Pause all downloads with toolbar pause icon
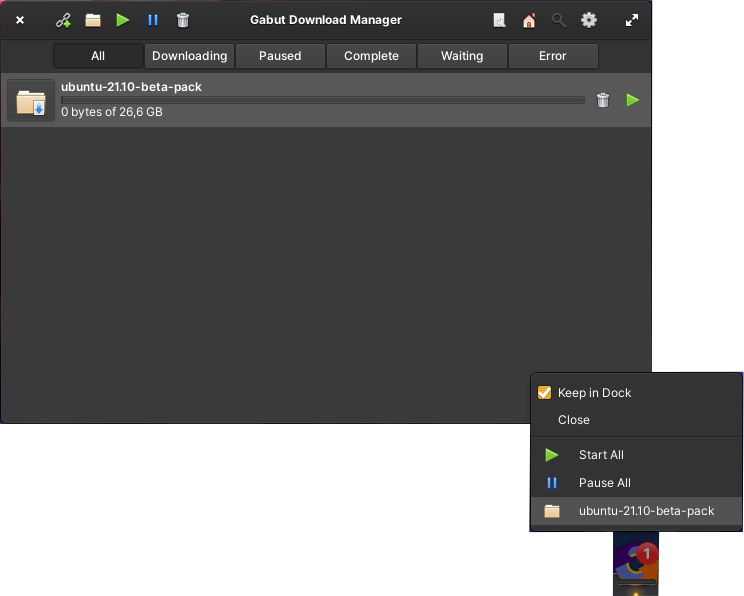This screenshot has width=744, height=596. click(153, 20)
